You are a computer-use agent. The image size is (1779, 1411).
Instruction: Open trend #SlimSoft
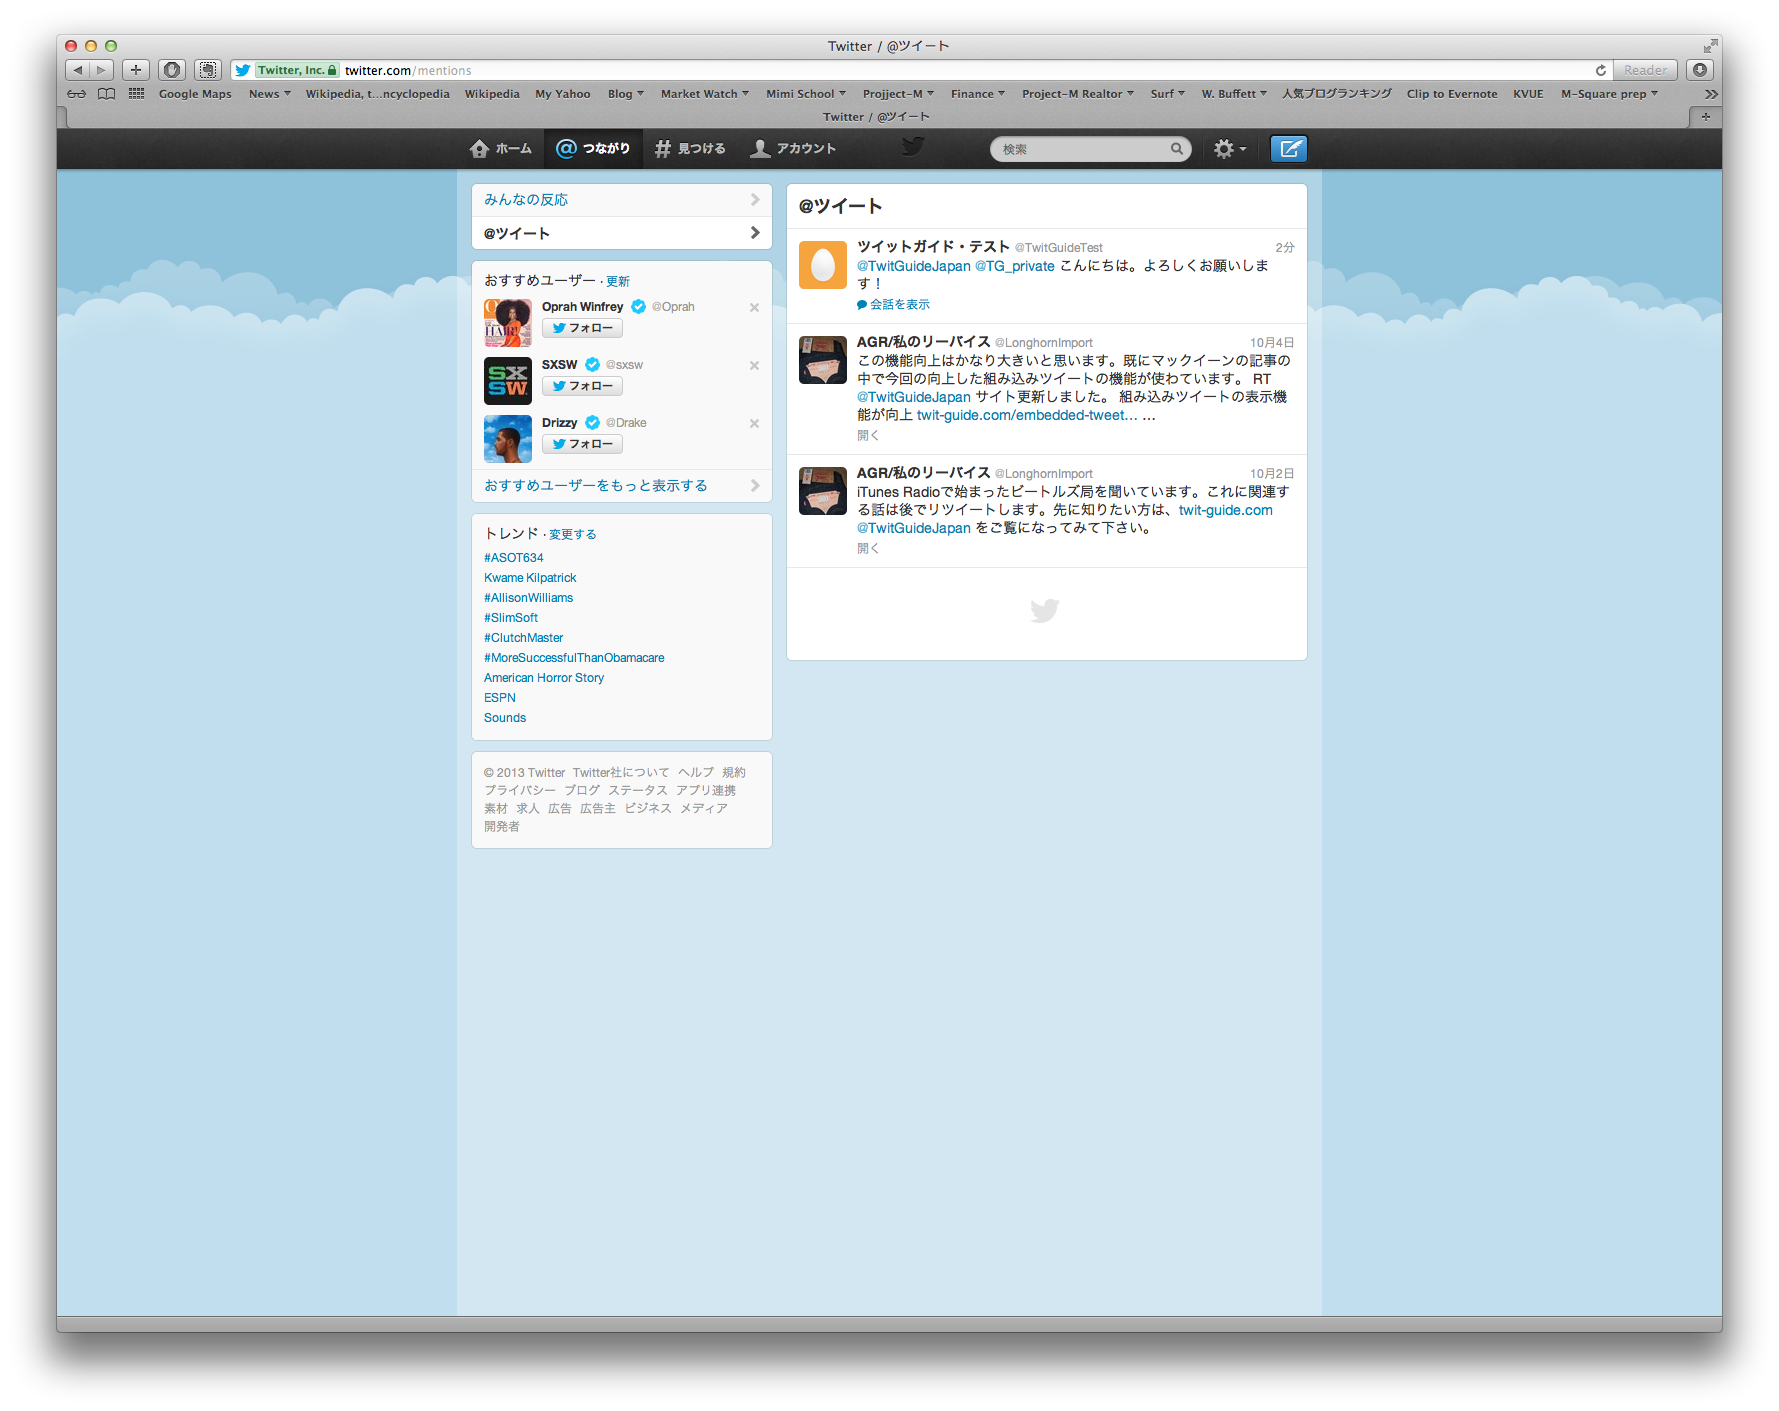pos(511,618)
